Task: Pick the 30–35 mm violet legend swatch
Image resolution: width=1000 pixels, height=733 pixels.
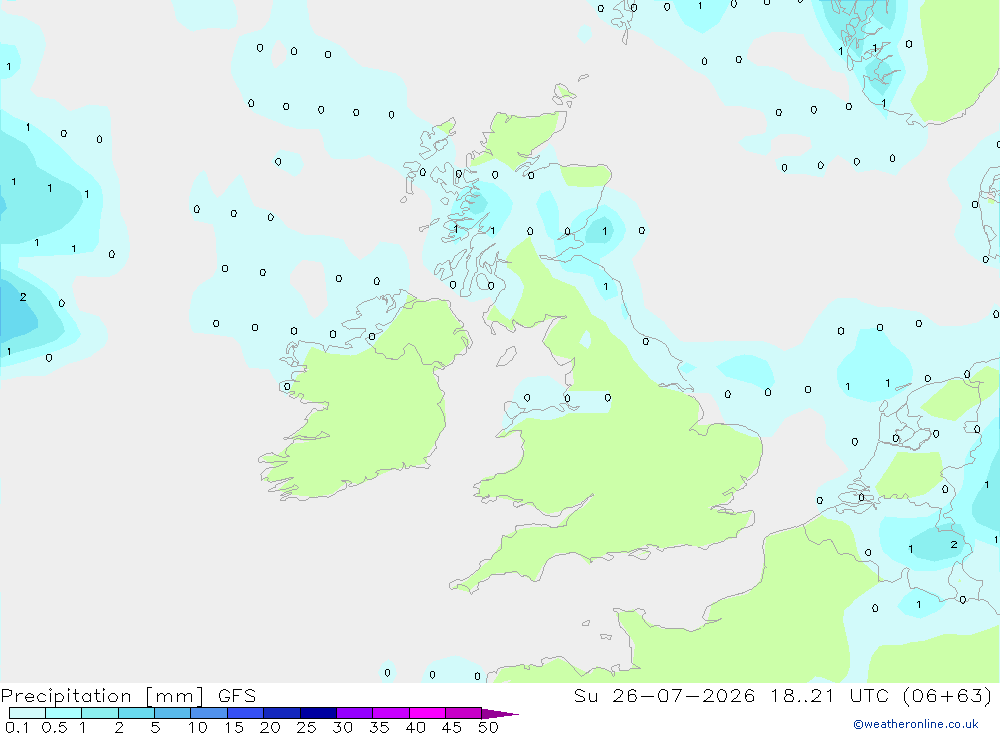Action: tap(354, 713)
